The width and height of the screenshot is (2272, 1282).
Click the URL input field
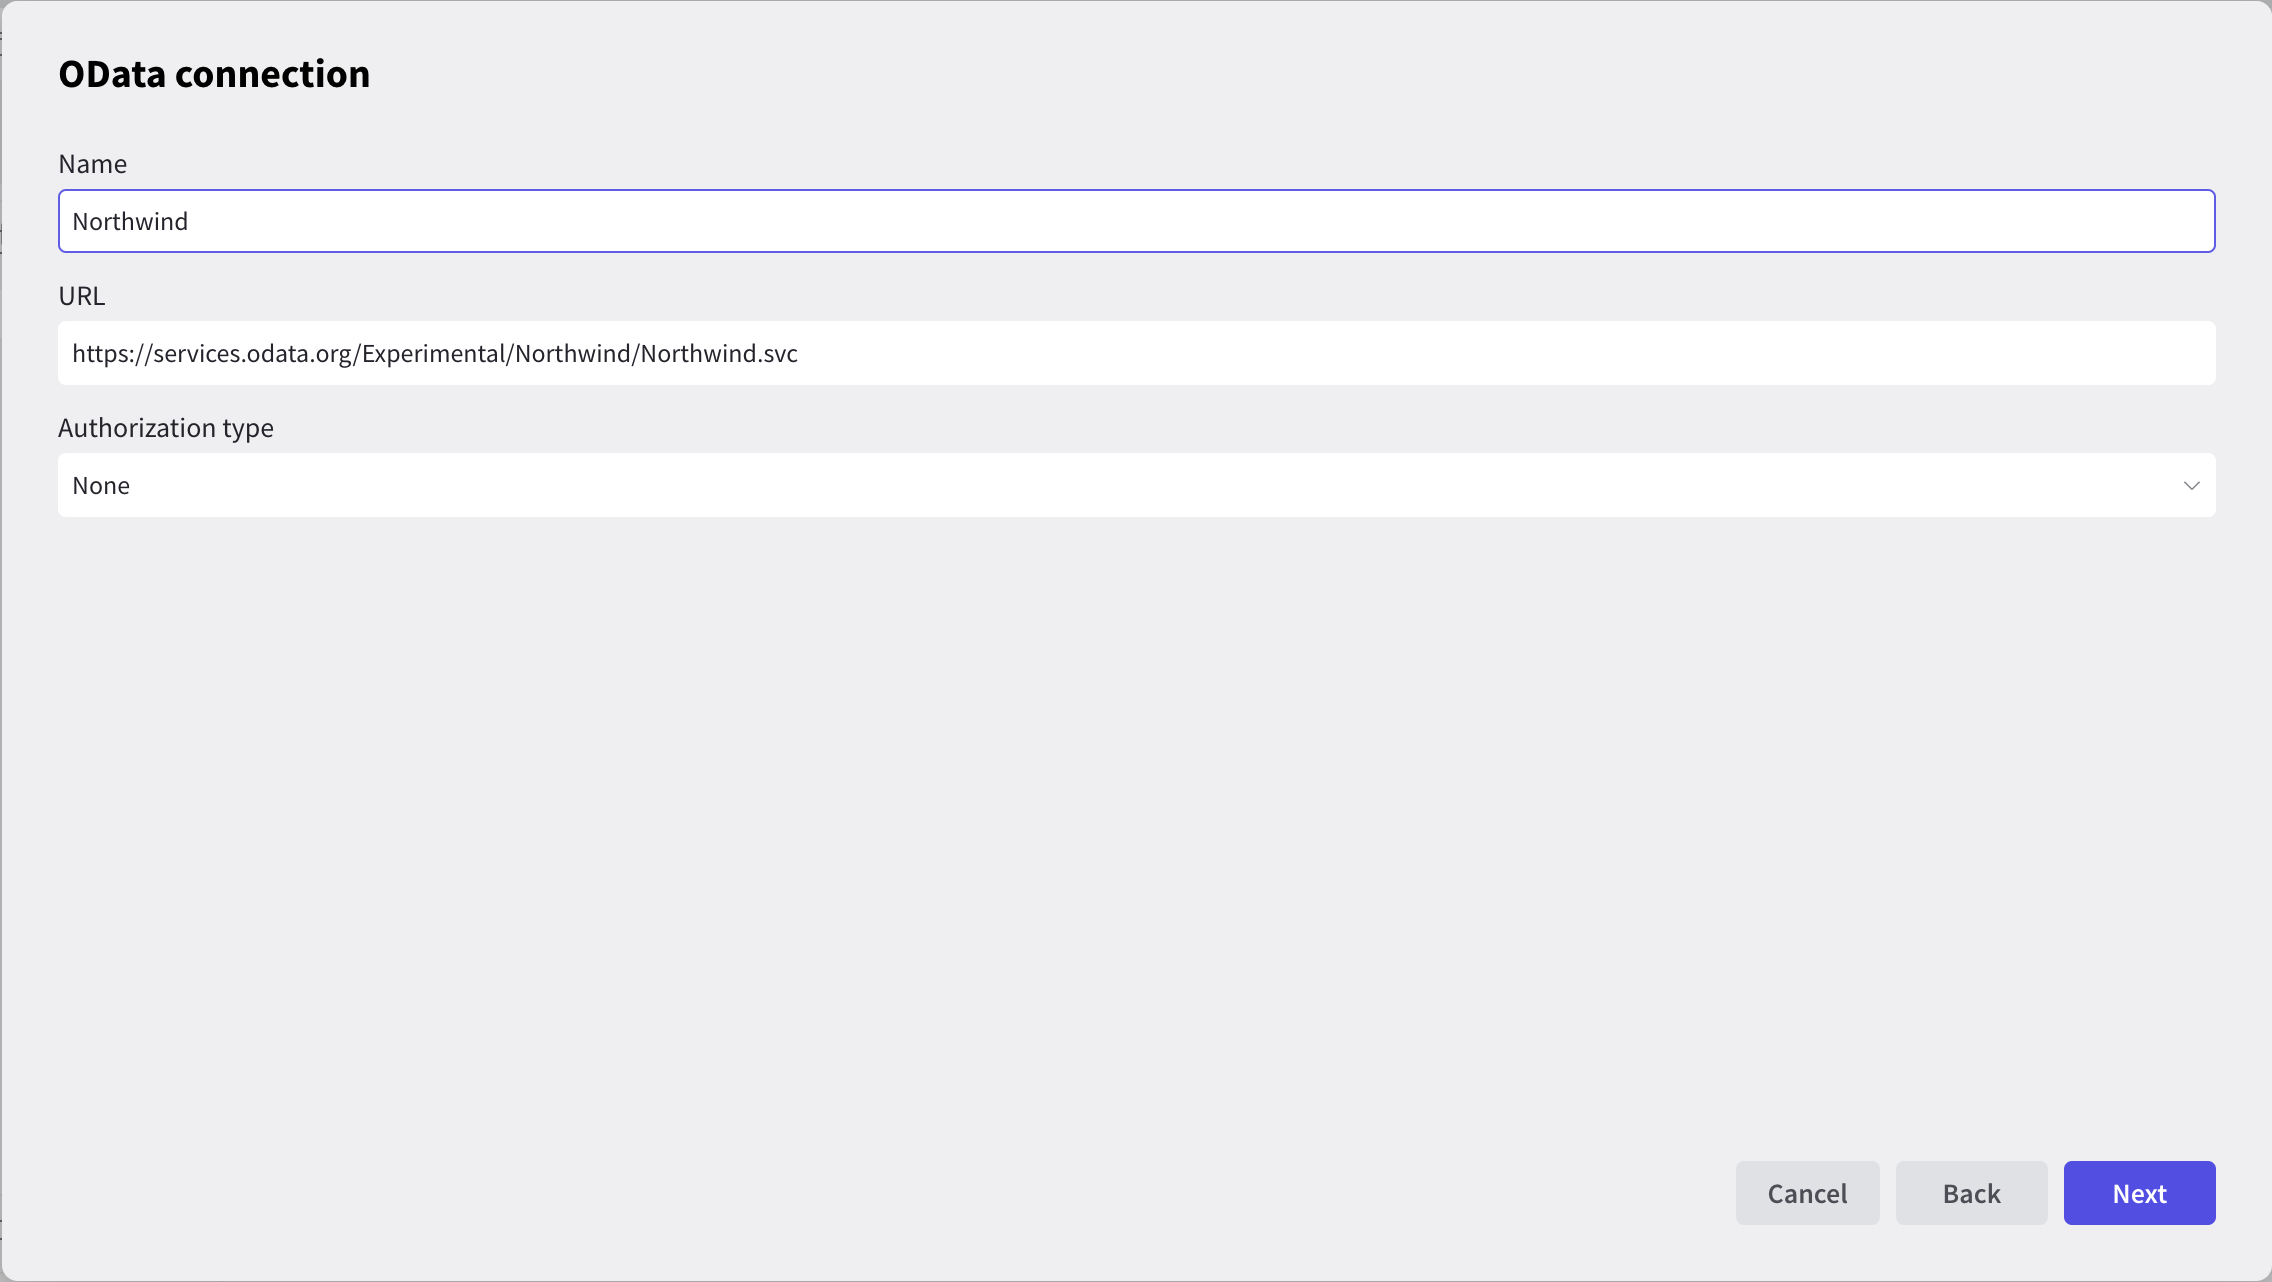[1136, 353]
